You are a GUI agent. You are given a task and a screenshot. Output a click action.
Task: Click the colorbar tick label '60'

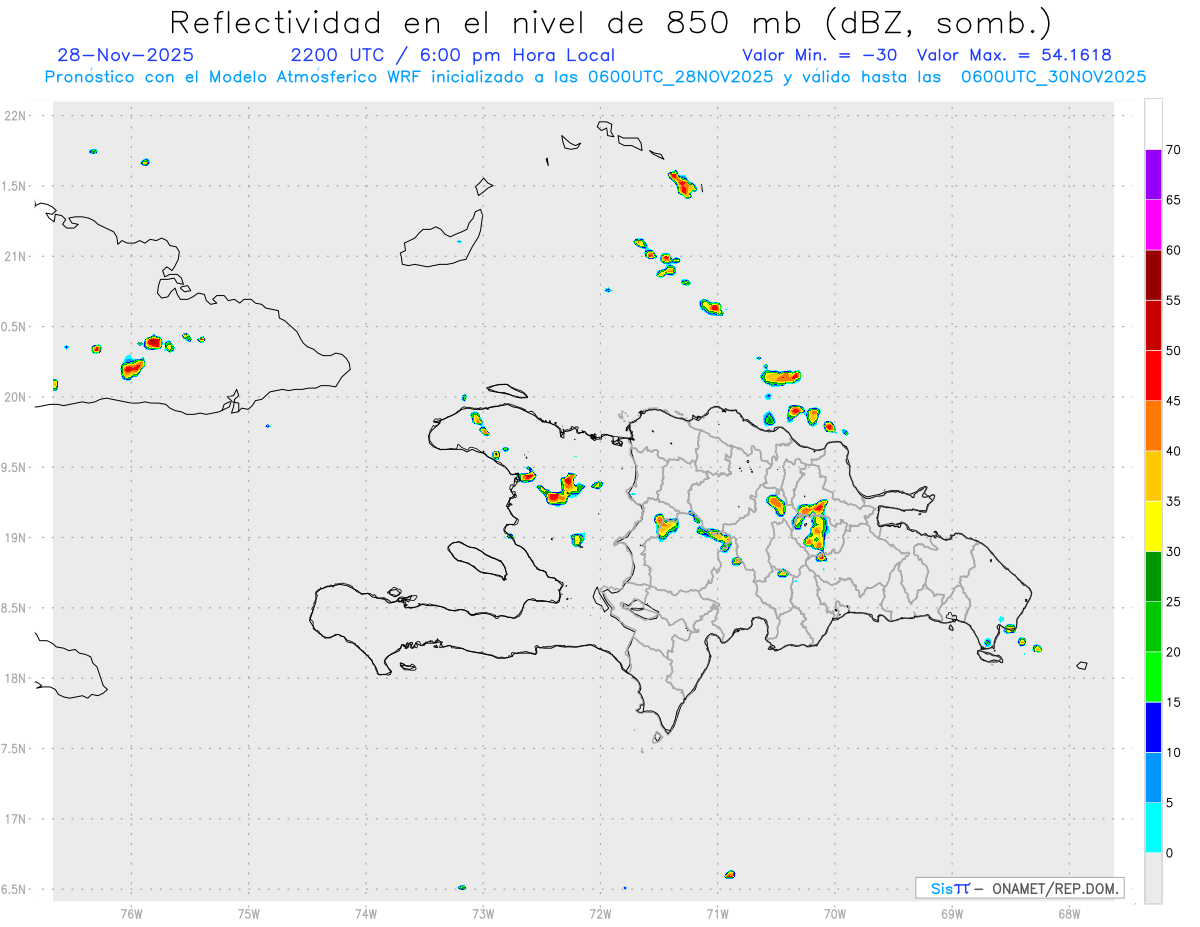click(1173, 250)
